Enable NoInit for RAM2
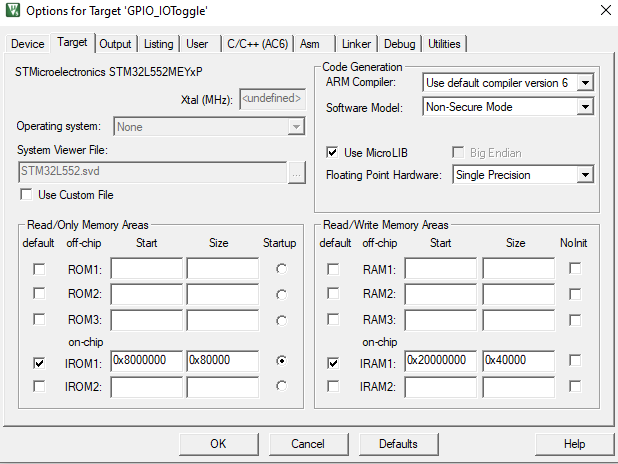This screenshot has height=464, width=618. pos(575,294)
